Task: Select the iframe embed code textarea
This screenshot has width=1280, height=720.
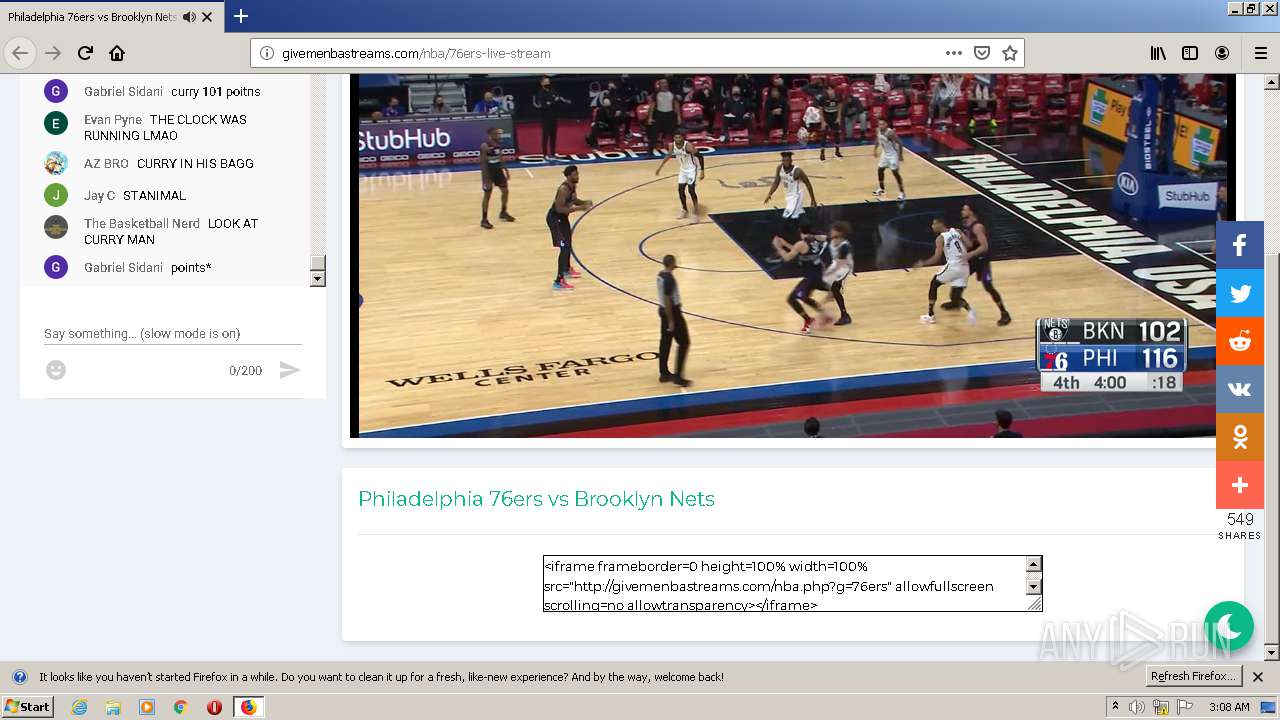Action: pyautogui.click(x=785, y=584)
